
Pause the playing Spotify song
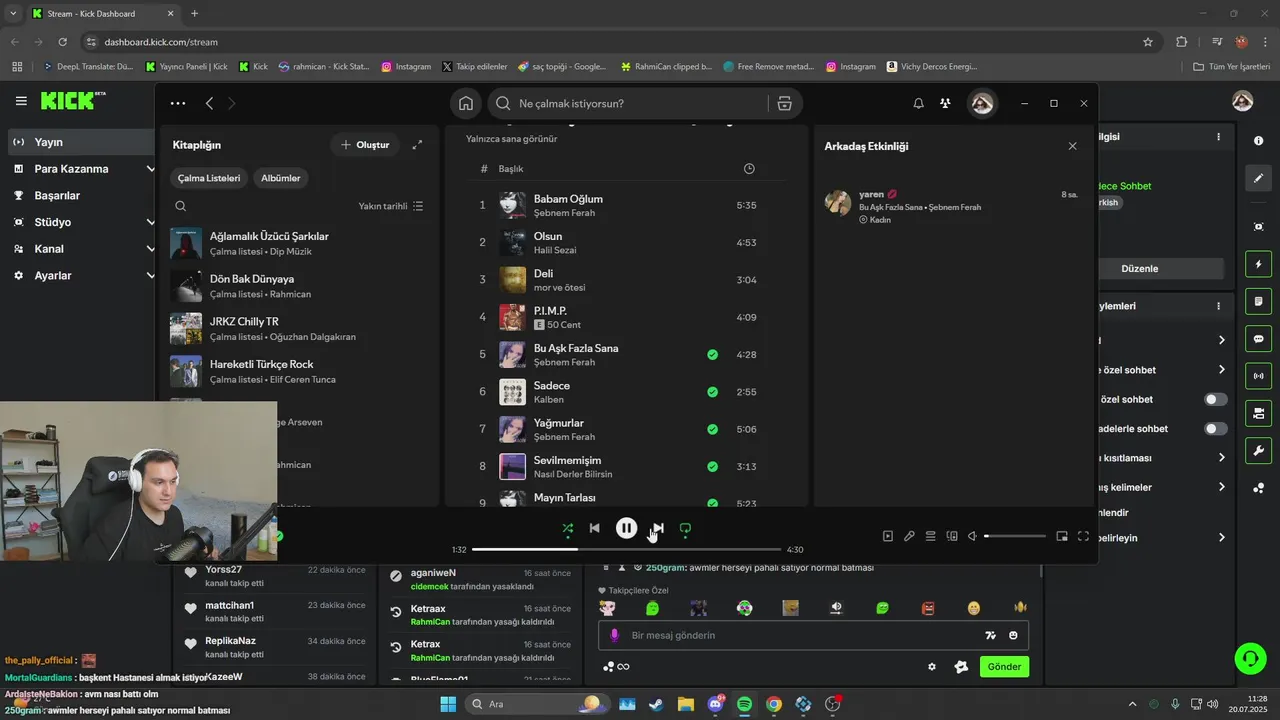pos(626,528)
